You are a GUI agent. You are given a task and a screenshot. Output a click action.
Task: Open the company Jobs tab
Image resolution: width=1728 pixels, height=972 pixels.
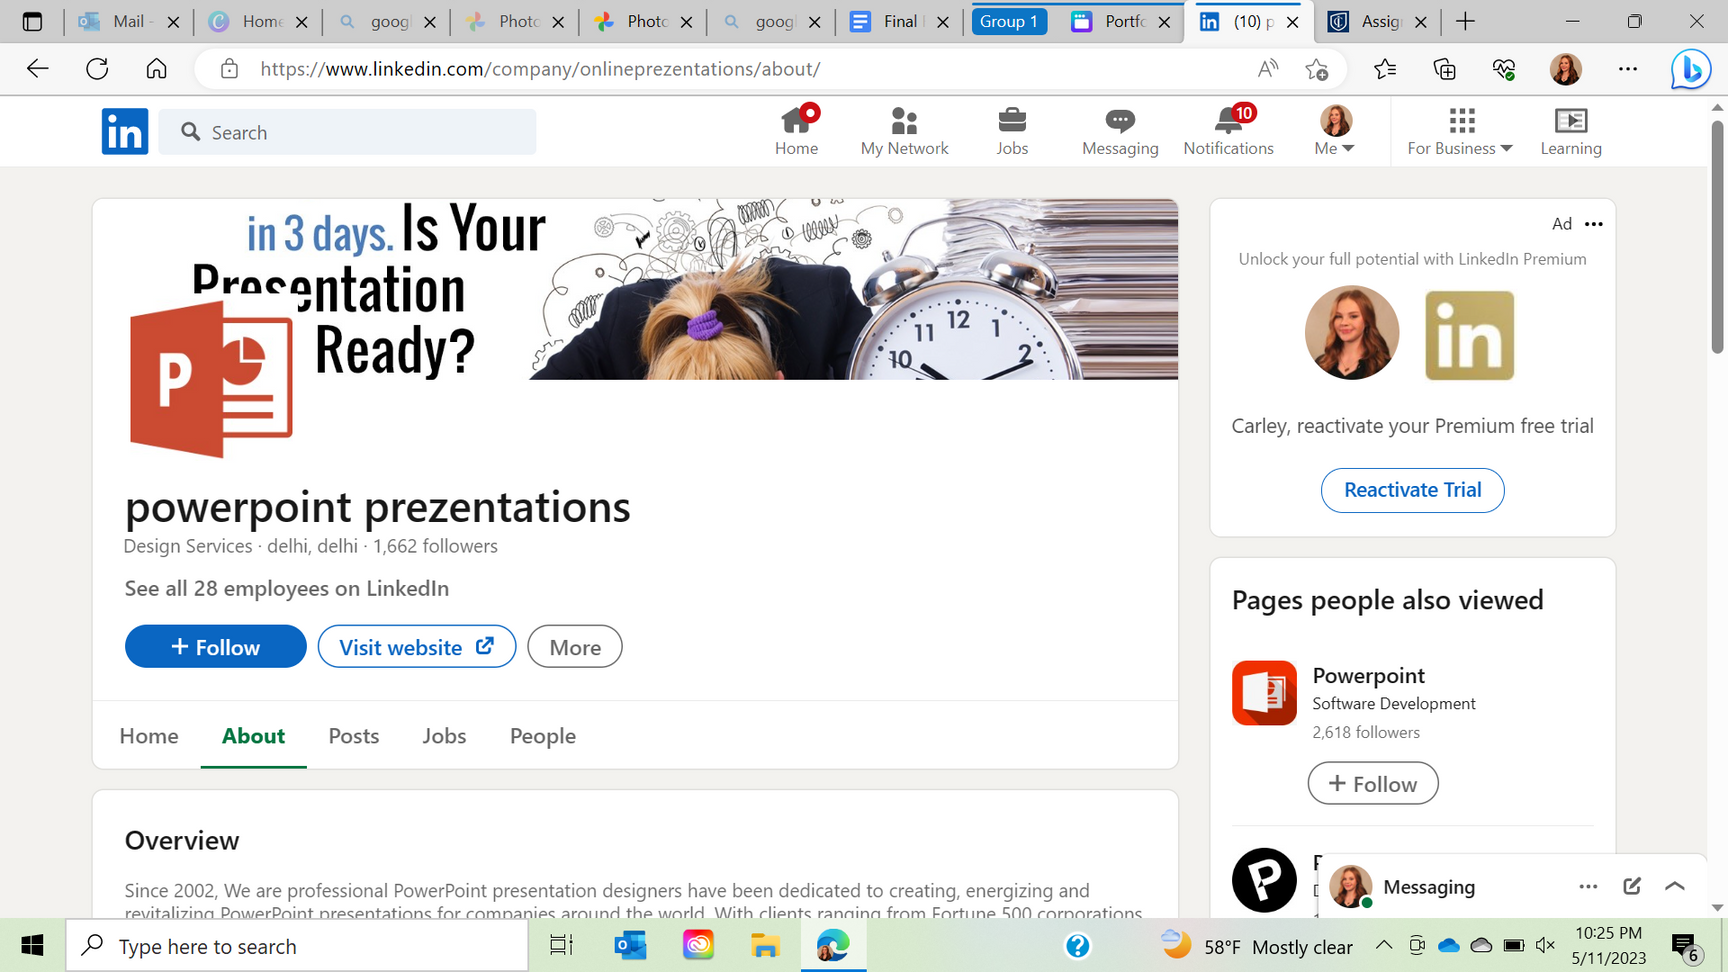pos(444,736)
